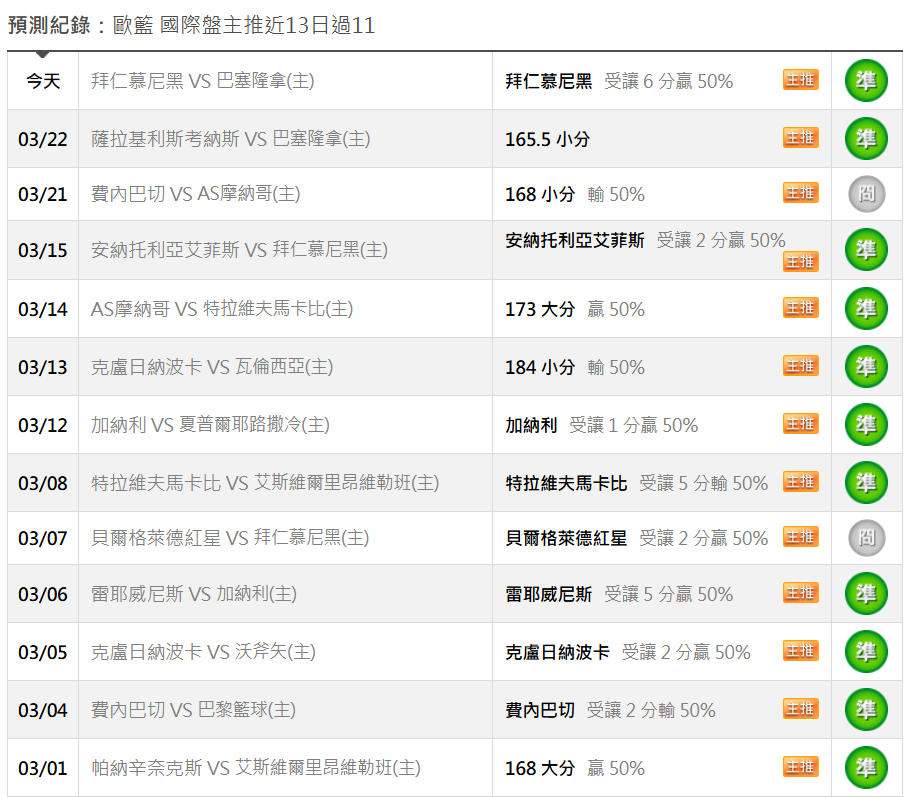Click the green 準 icon in 03/14 row
This screenshot has width=909, height=798.
[866, 308]
